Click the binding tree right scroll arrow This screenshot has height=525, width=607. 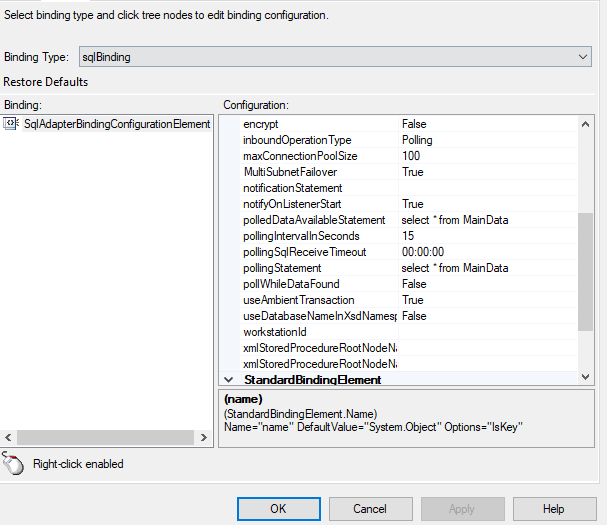(x=204, y=438)
